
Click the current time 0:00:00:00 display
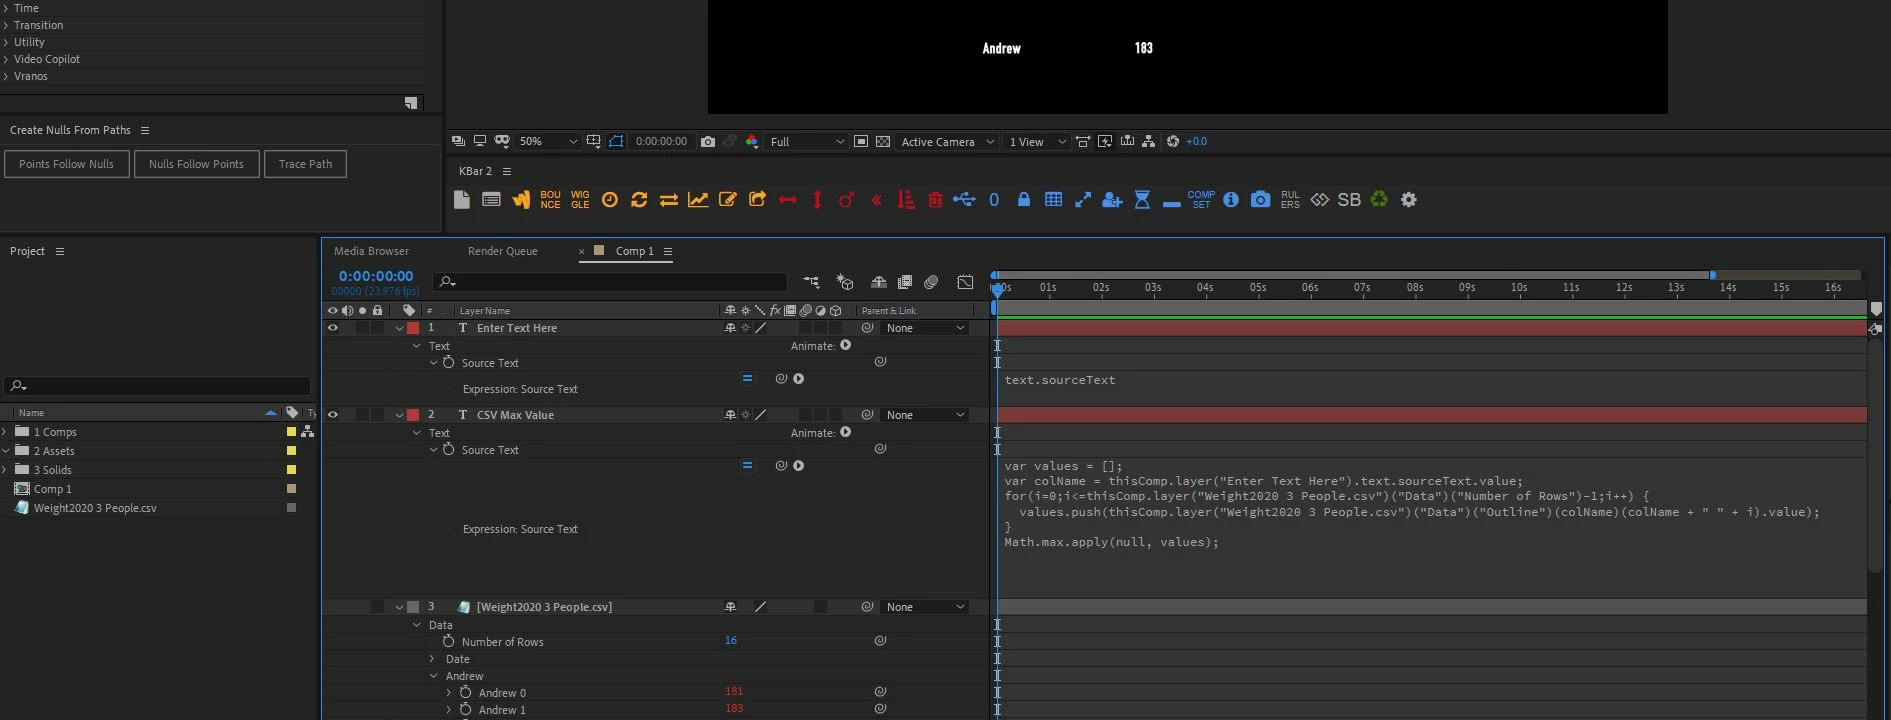coord(375,276)
